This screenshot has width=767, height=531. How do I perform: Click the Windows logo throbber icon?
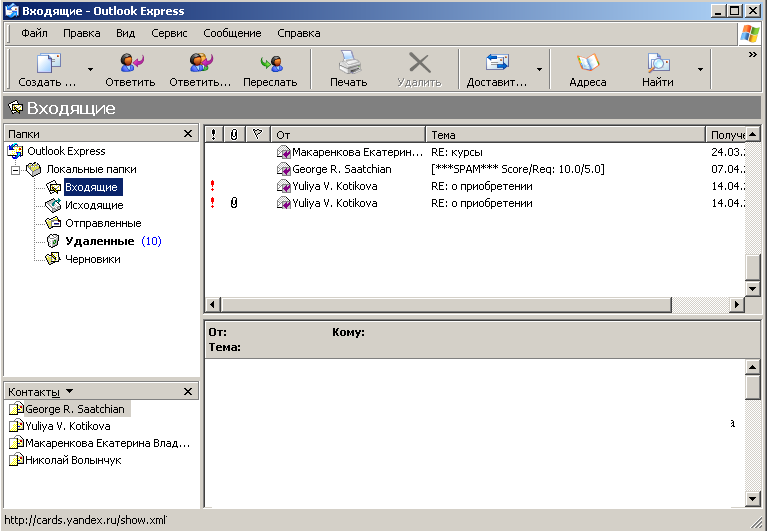click(x=750, y=34)
